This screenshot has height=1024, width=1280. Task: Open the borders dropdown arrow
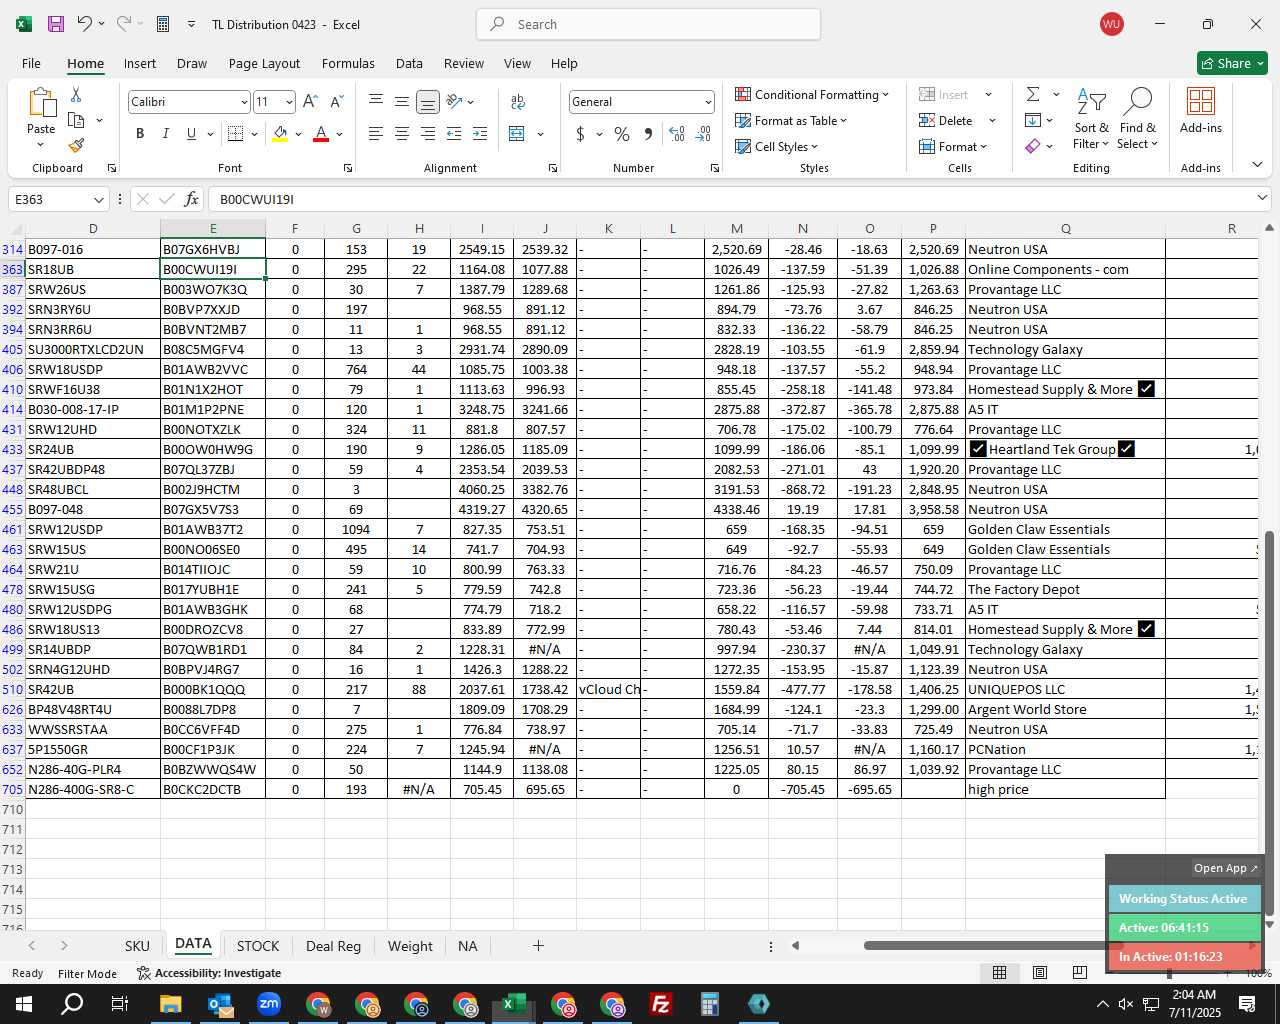pos(254,134)
